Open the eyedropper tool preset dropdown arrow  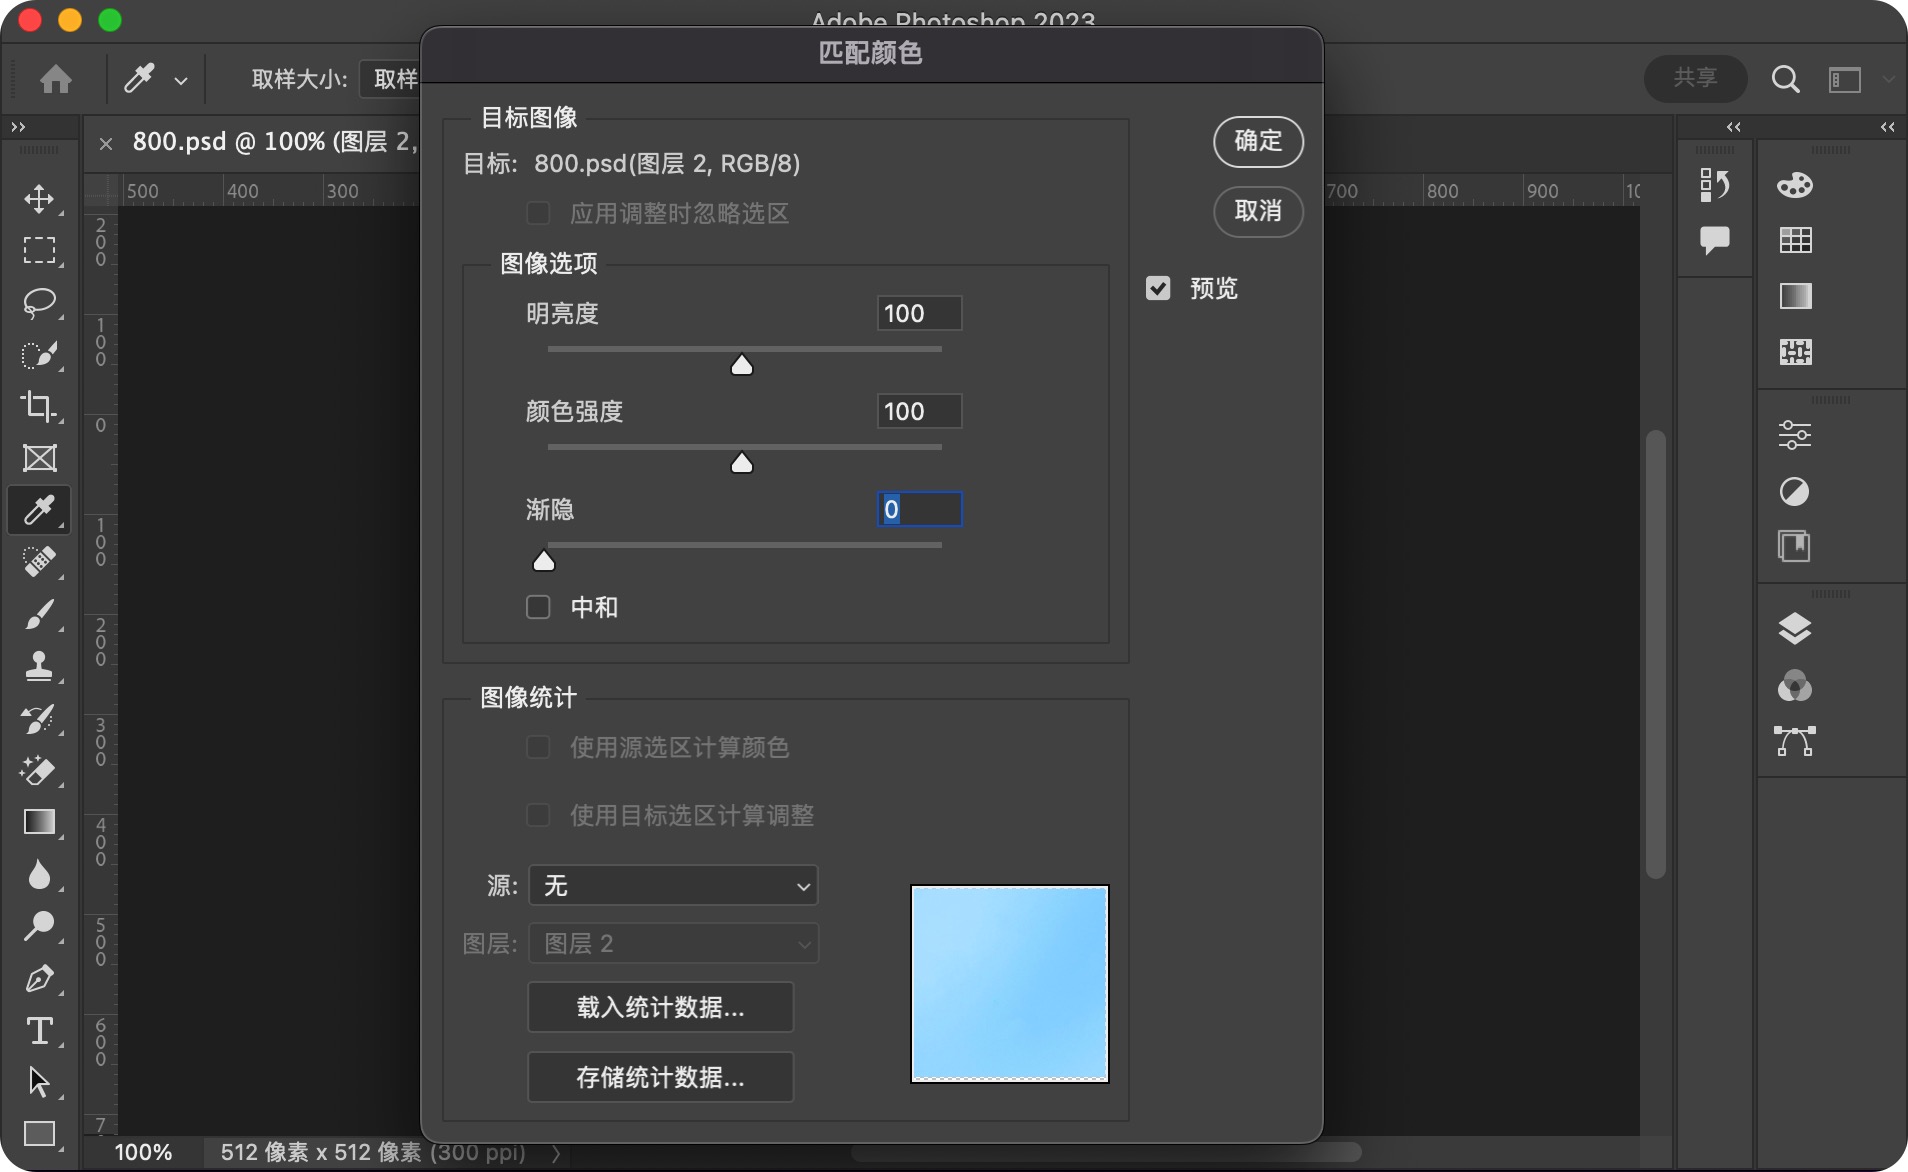181,80
